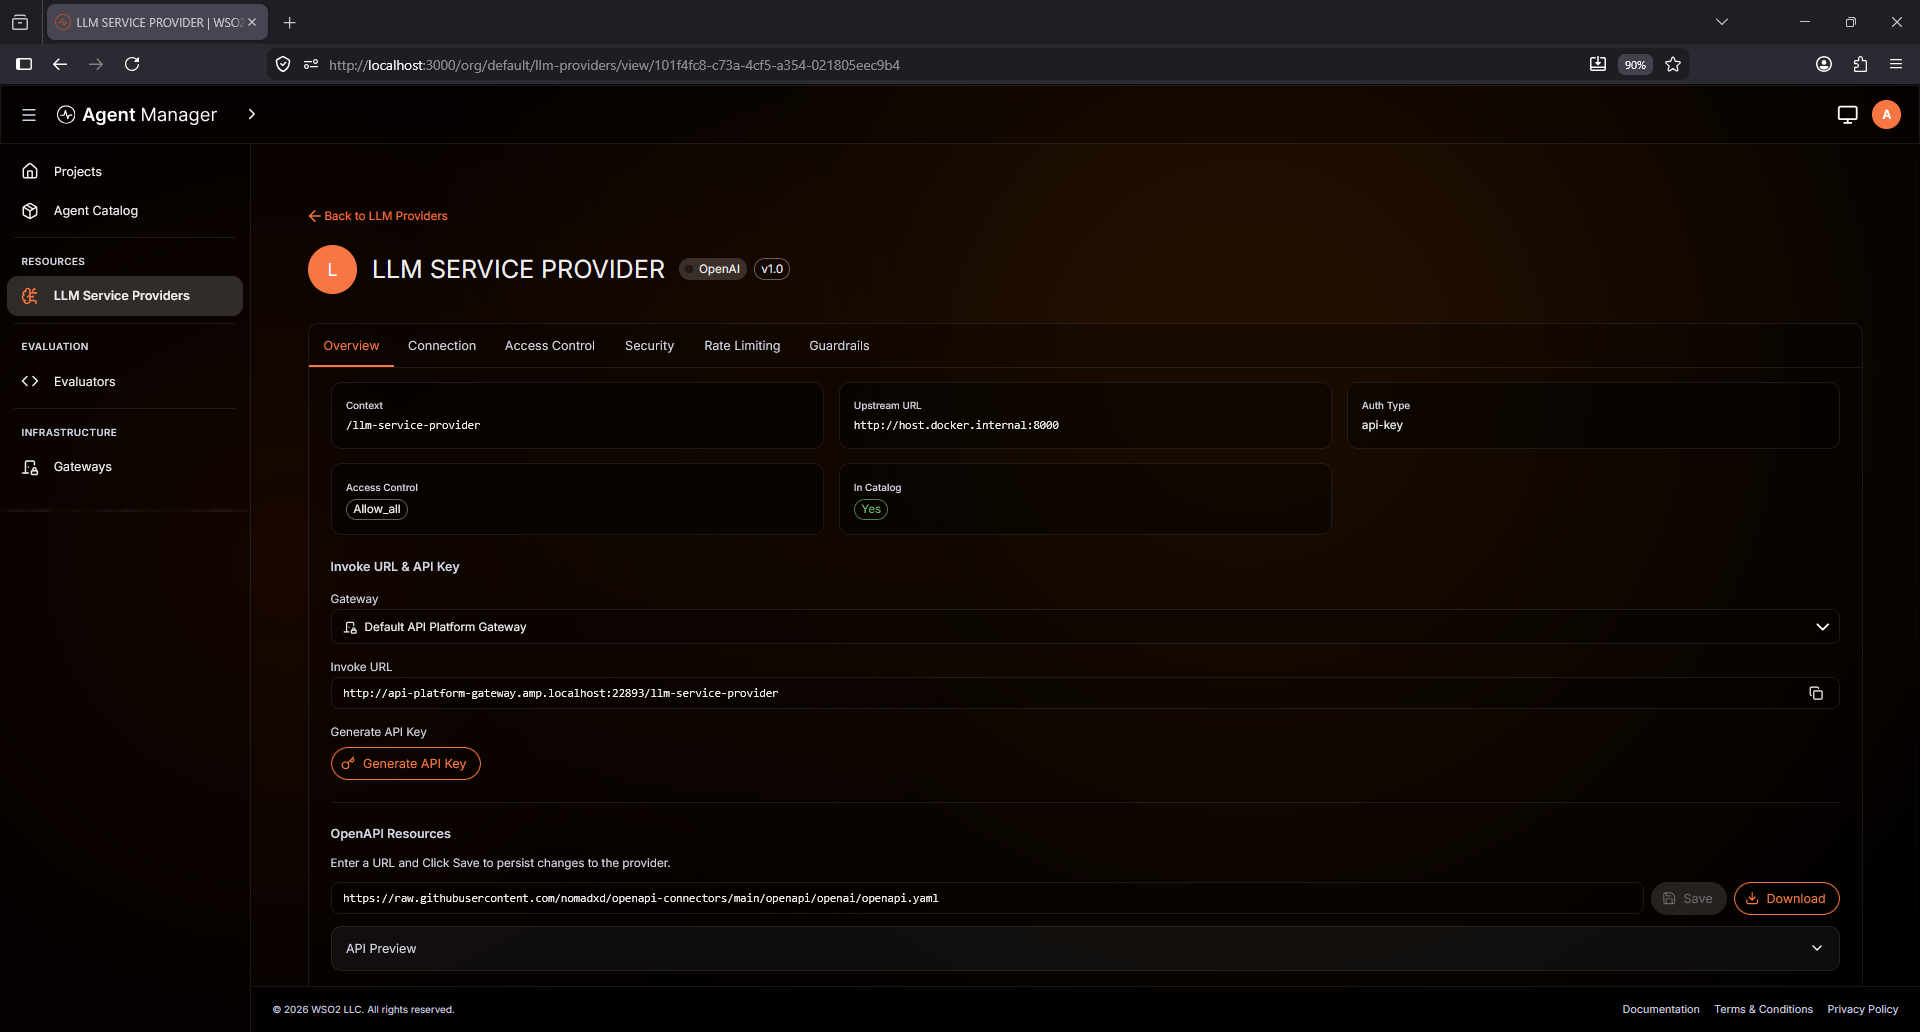Switch to the Overview tab
The image size is (1920, 1032).
[351, 346]
